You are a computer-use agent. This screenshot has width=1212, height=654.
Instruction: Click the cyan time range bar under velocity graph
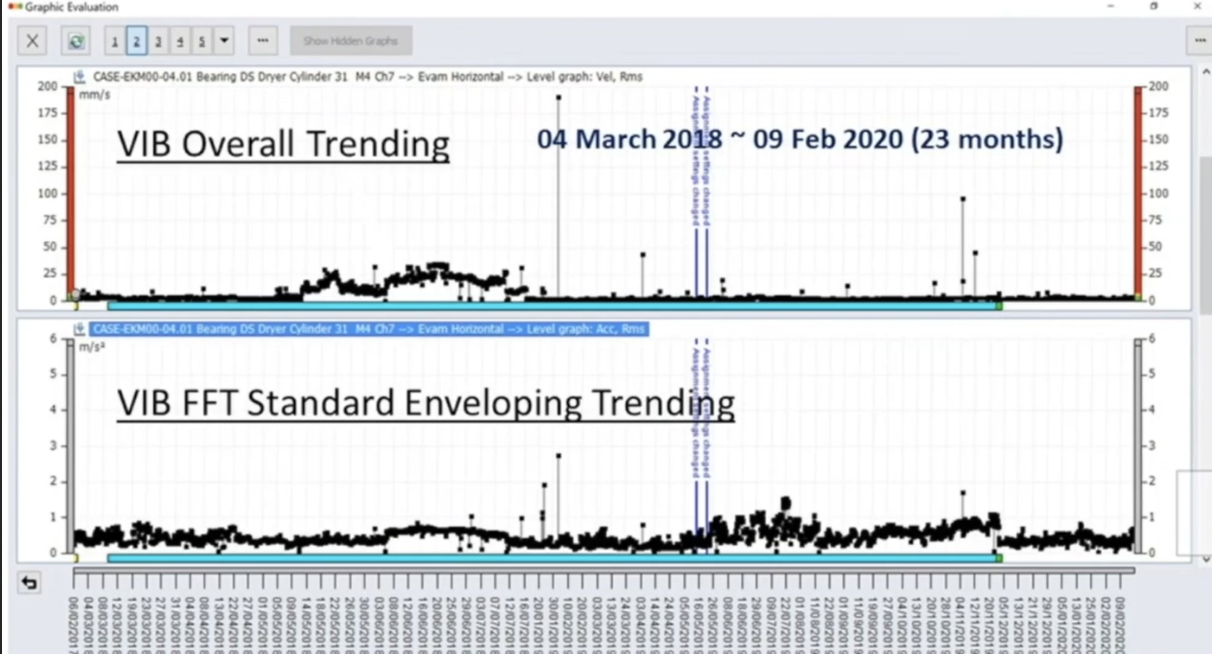tap(550, 305)
